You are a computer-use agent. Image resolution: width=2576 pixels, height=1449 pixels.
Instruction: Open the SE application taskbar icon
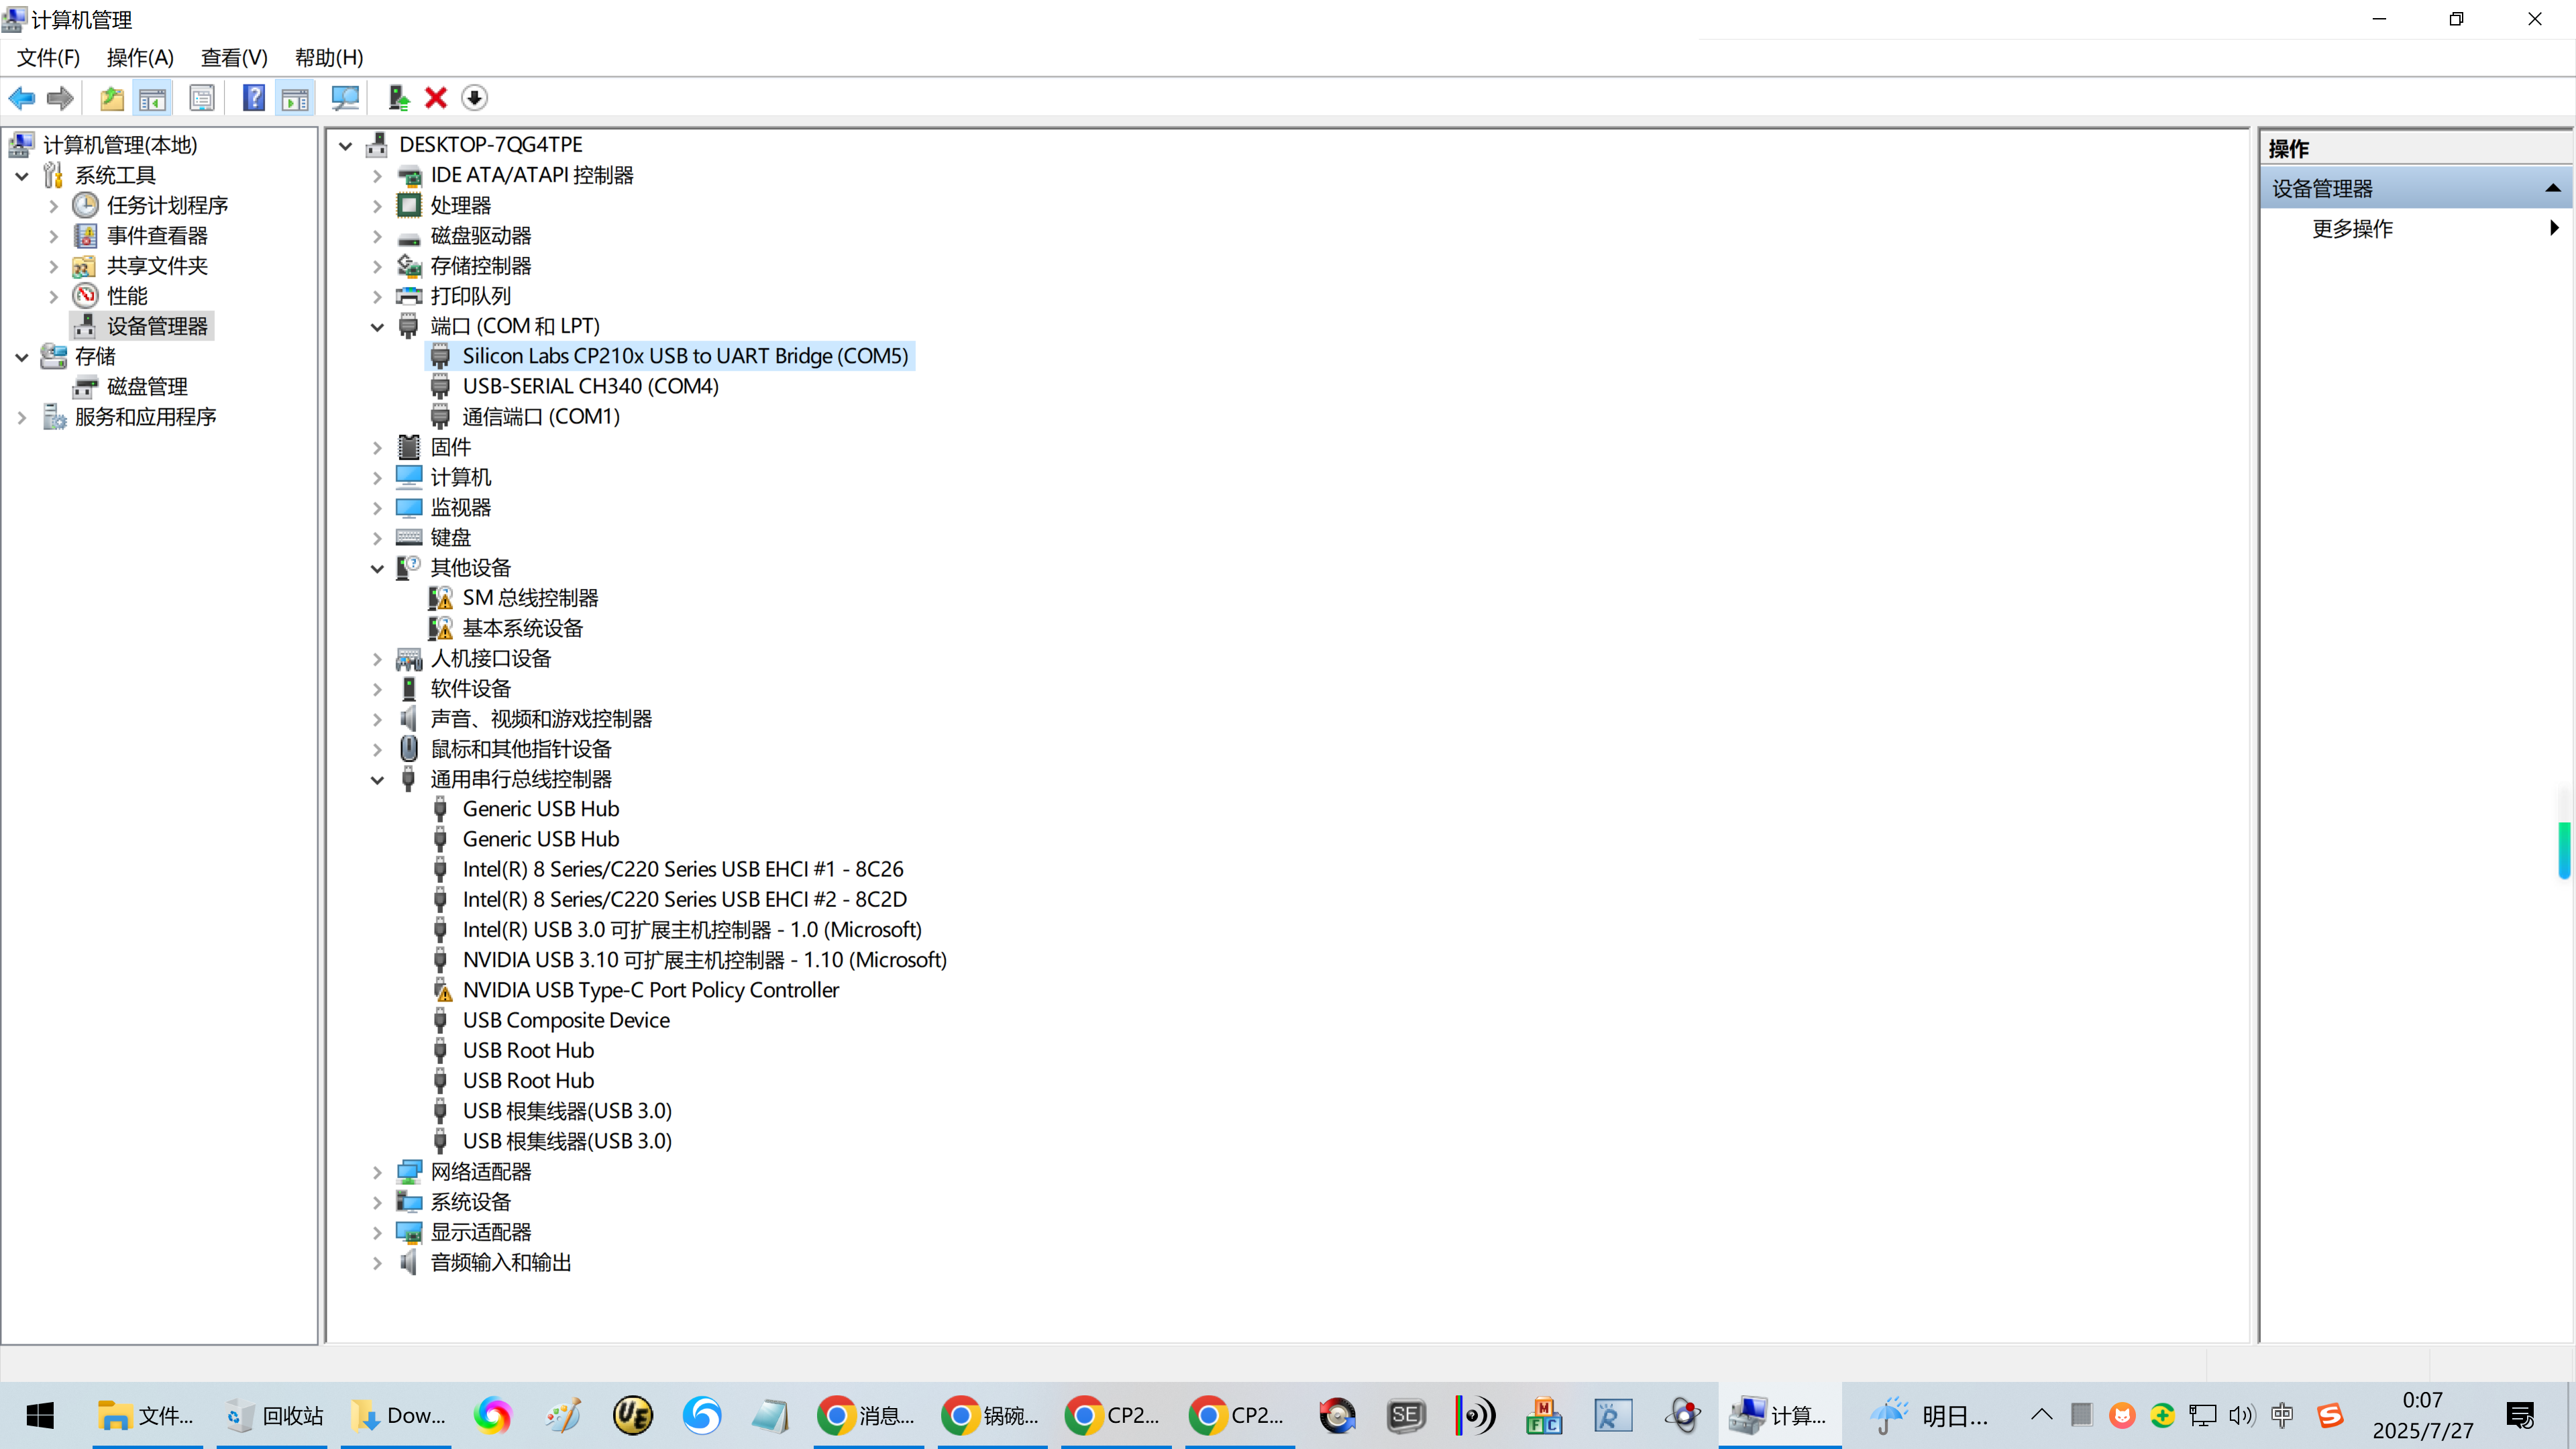(x=1406, y=1415)
